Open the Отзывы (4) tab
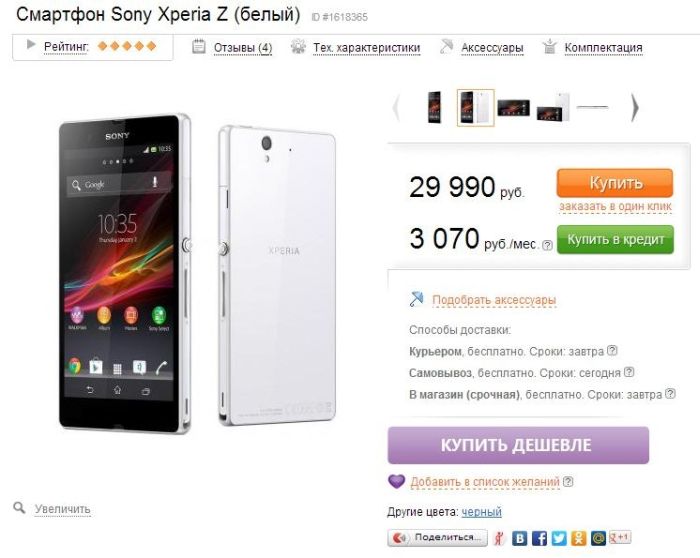 (x=242, y=48)
